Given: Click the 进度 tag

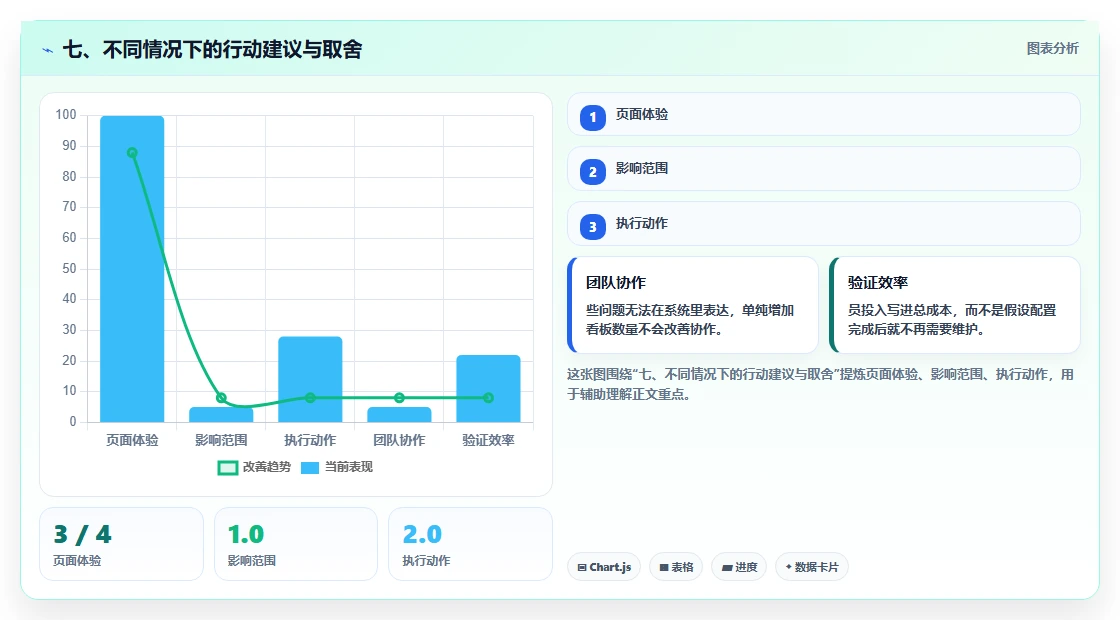Looking at the screenshot, I should click(739, 567).
